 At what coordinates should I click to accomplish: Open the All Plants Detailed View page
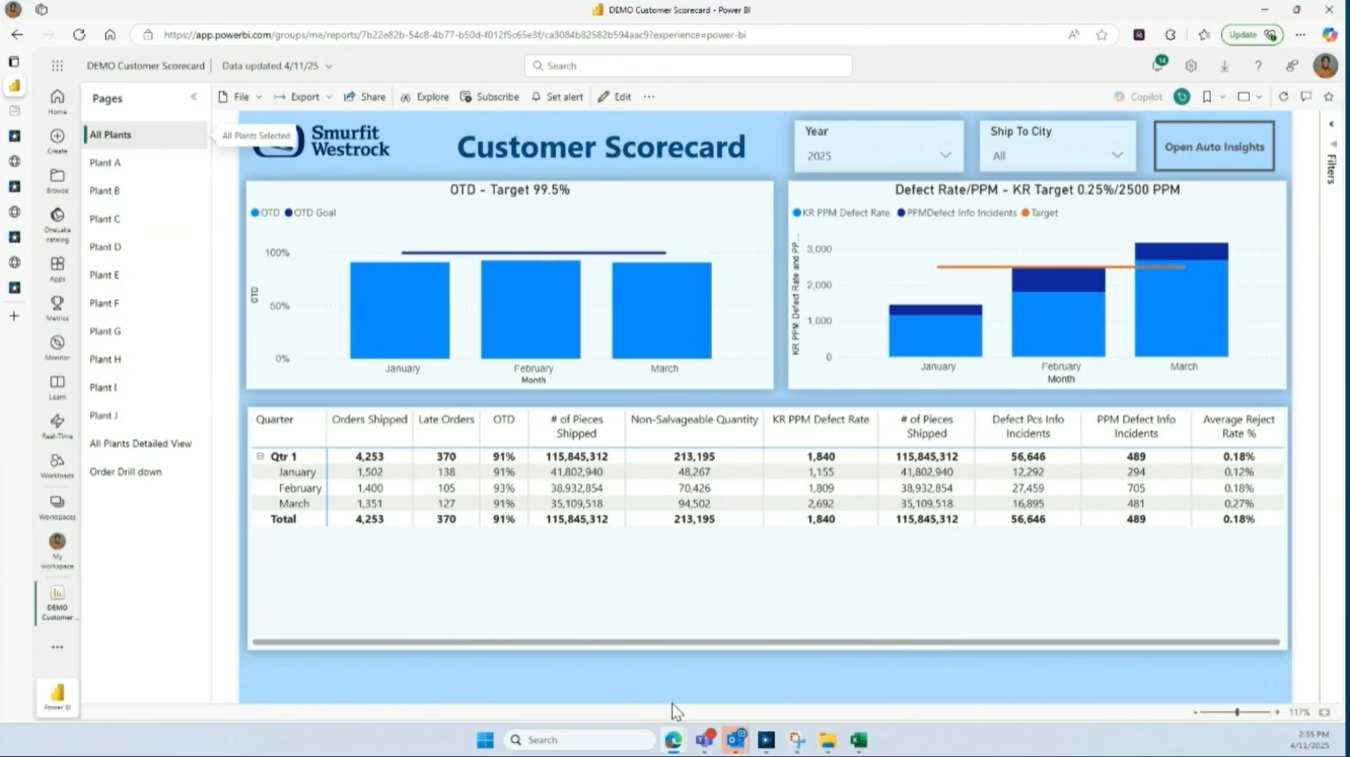pyautogui.click(x=144, y=443)
